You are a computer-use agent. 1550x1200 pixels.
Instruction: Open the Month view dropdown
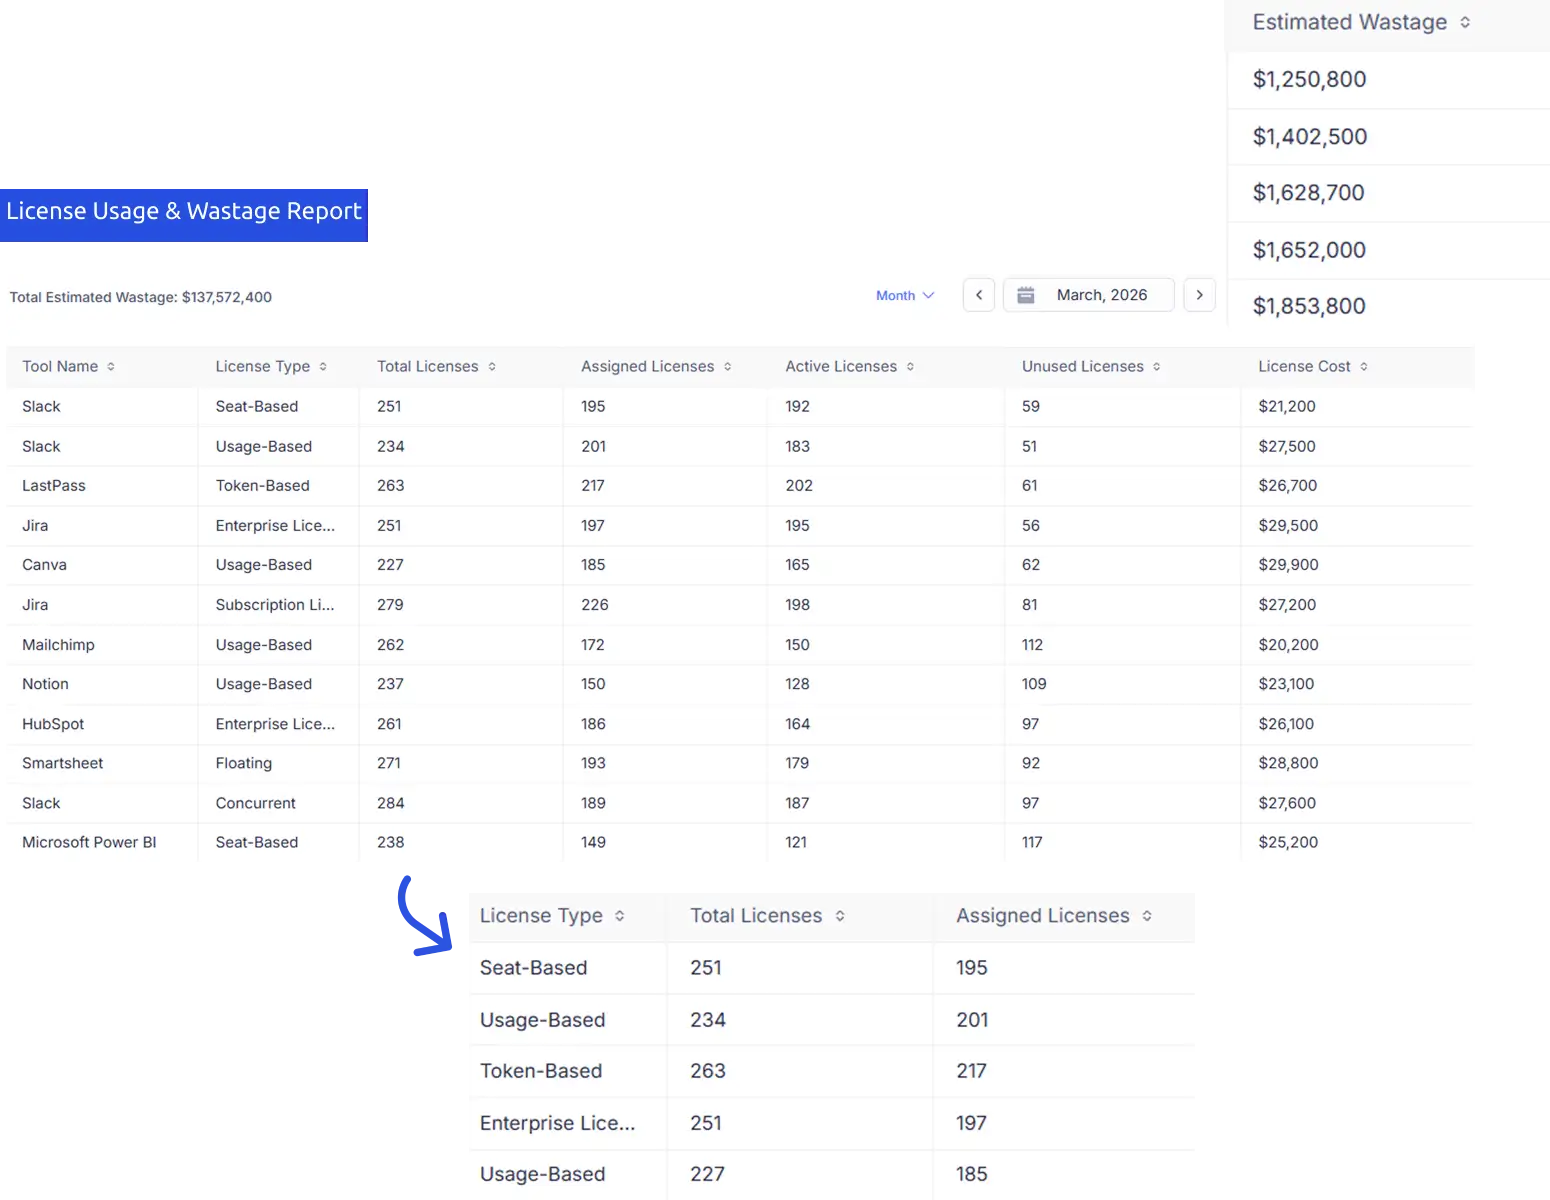click(904, 294)
